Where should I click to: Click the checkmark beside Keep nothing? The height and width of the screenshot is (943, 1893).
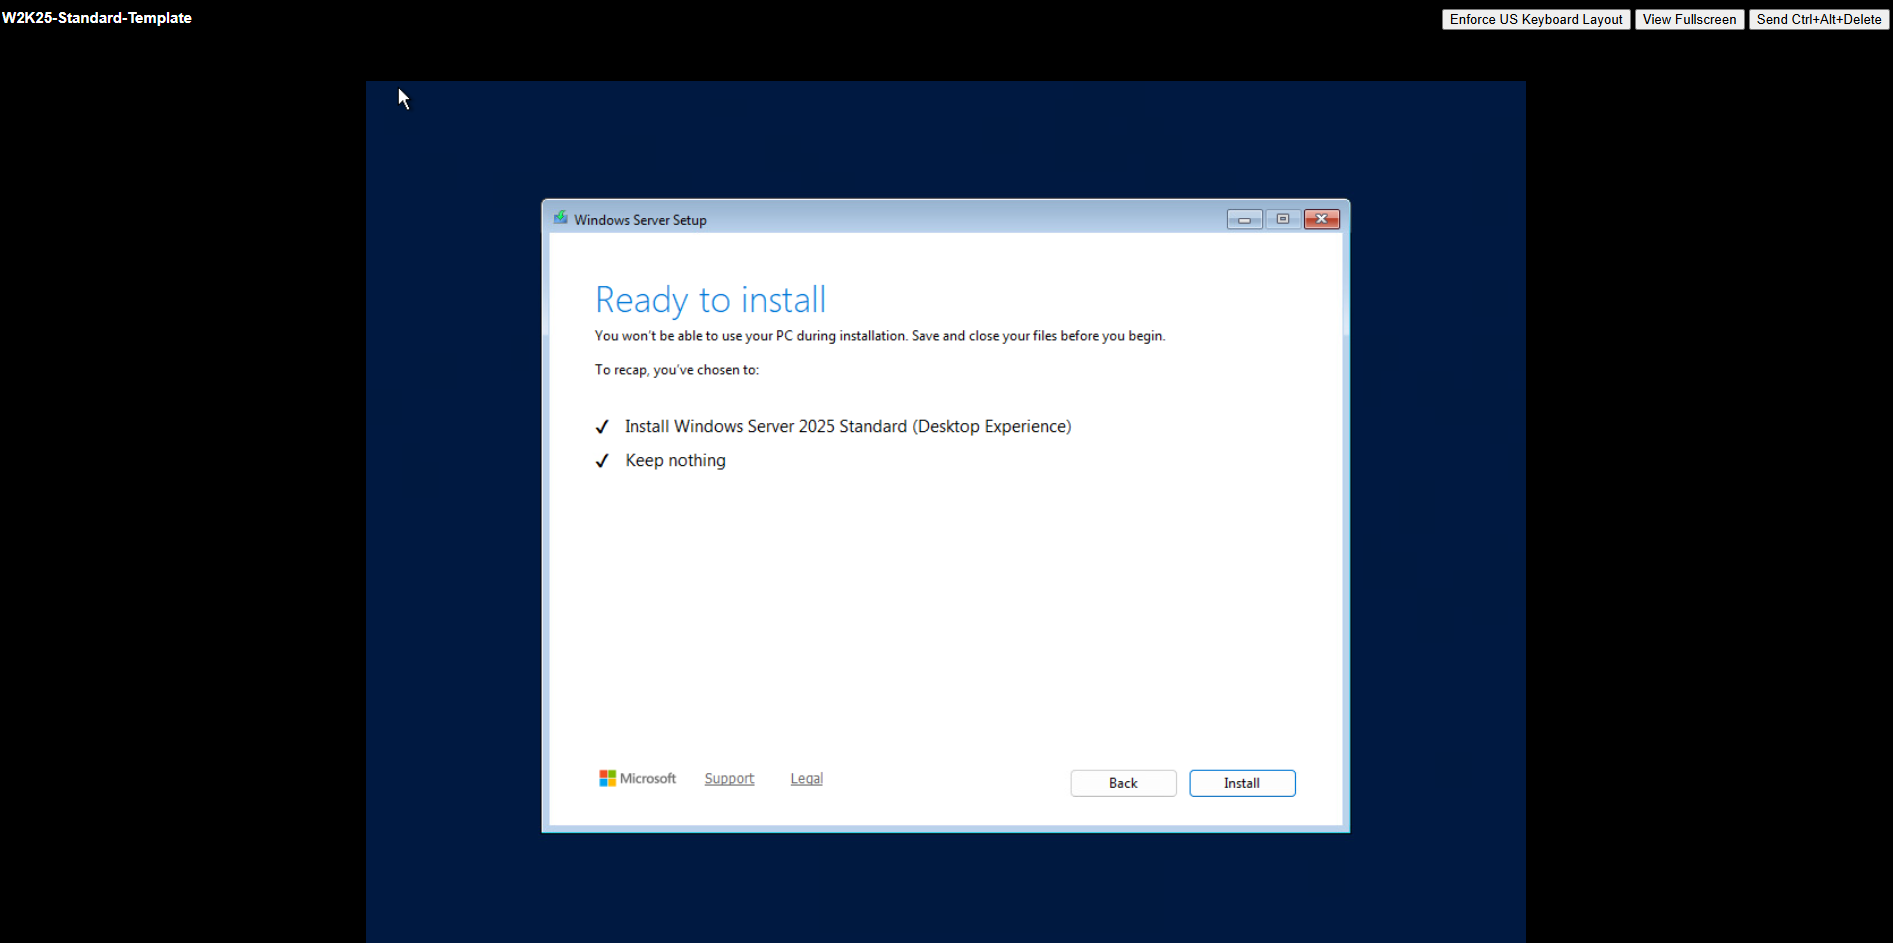coord(602,461)
